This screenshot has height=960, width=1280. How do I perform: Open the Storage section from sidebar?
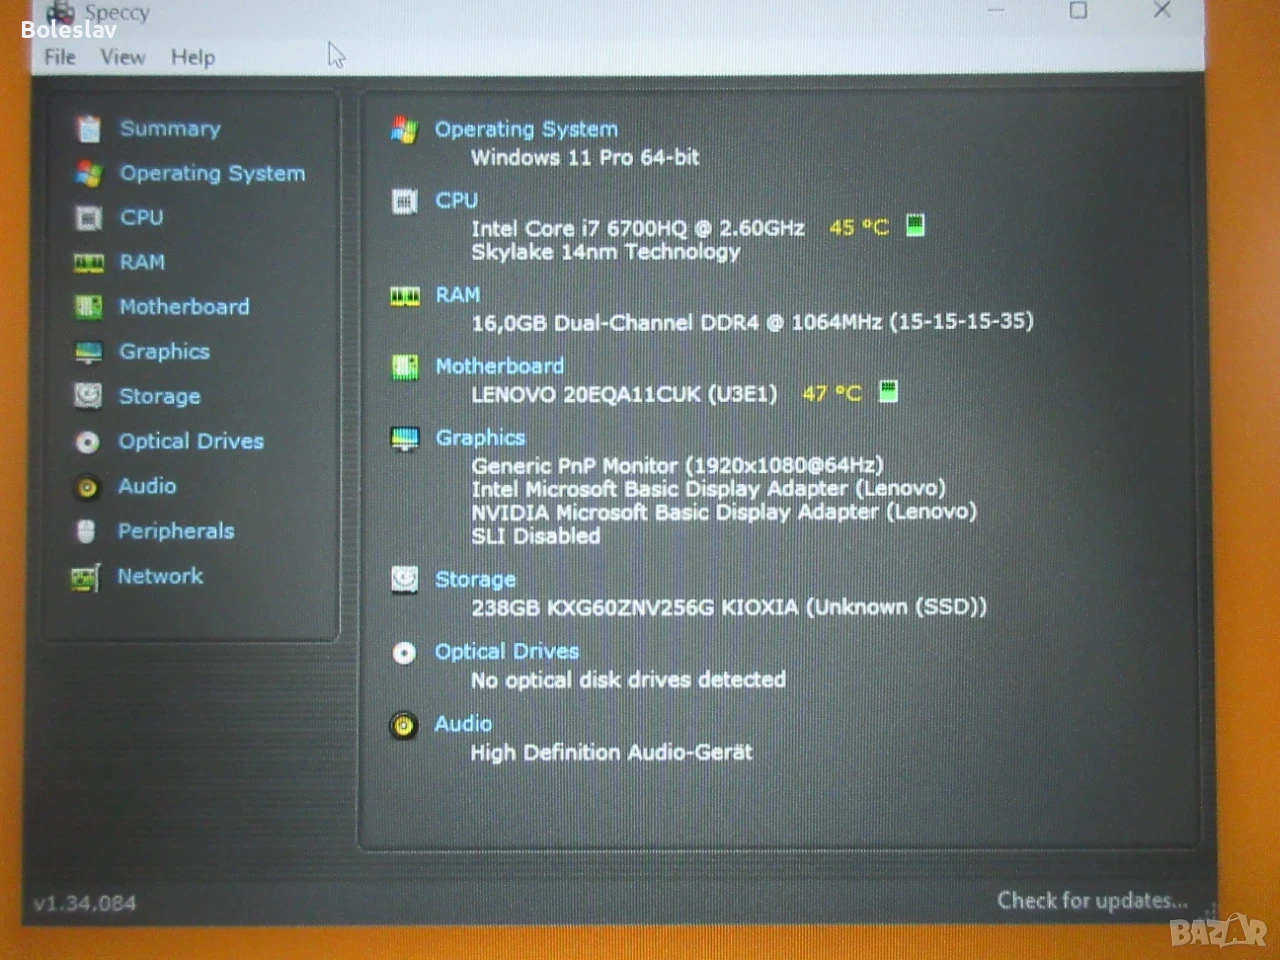(x=159, y=397)
